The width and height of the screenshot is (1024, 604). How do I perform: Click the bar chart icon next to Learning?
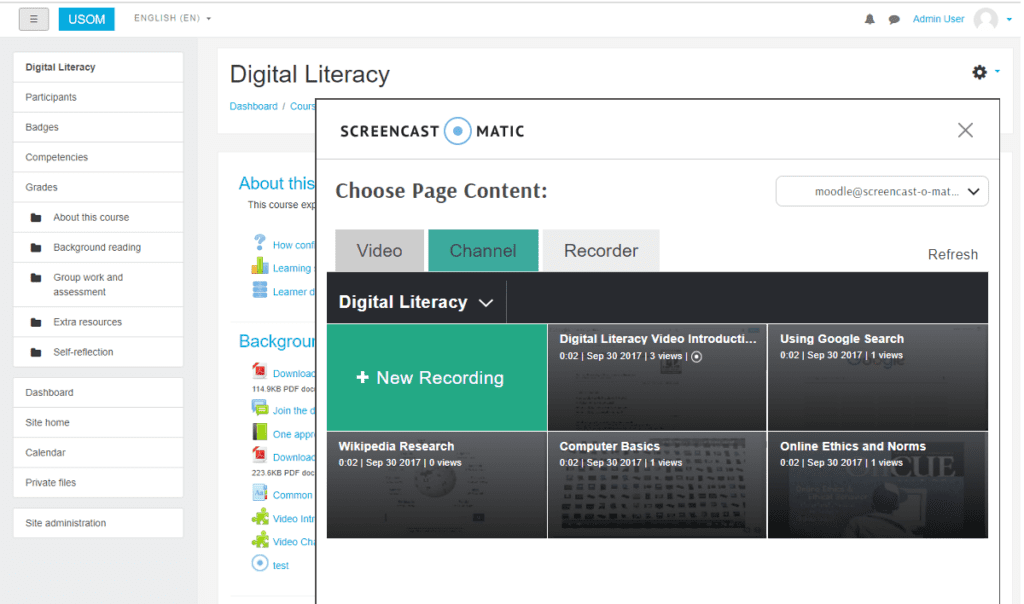(259, 266)
